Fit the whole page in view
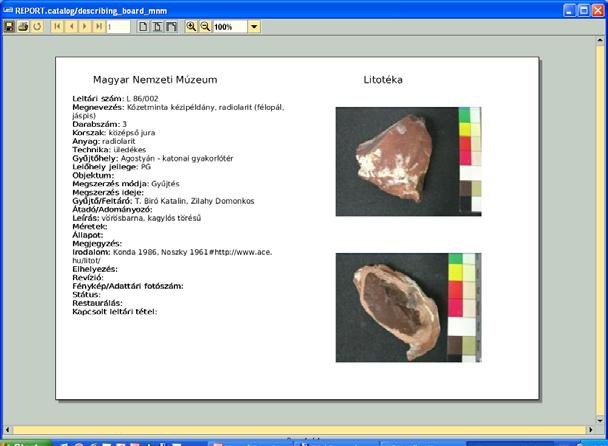 (157, 27)
